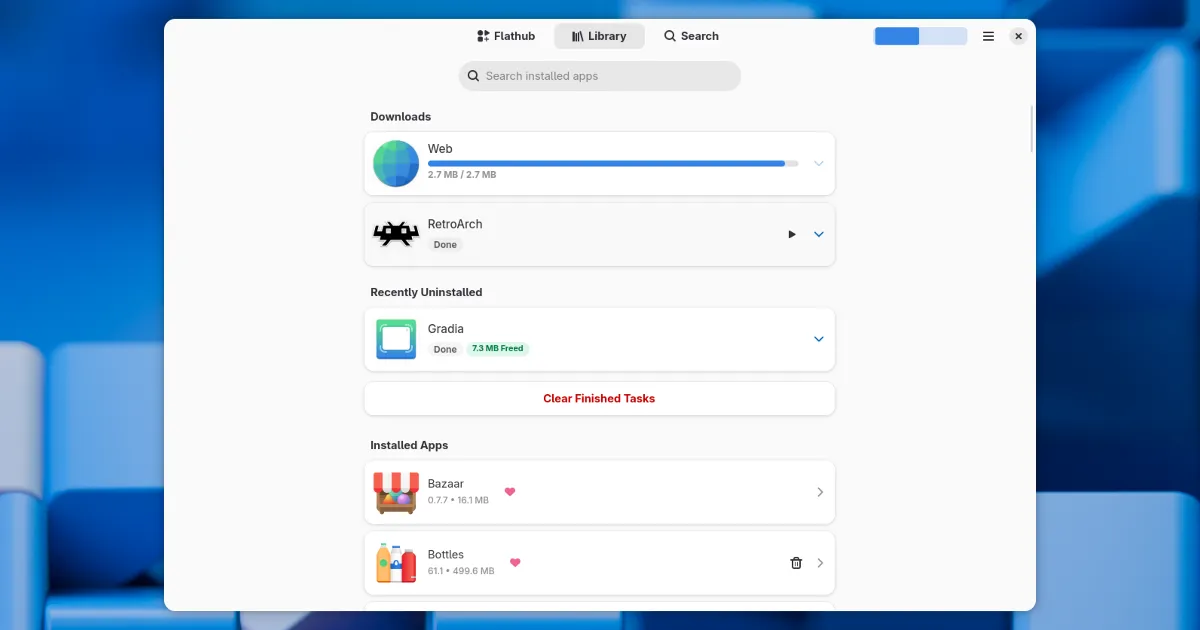The width and height of the screenshot is (1200, 630).
Task: Click the heart icon beside Bottles
Action: point(515,563)
